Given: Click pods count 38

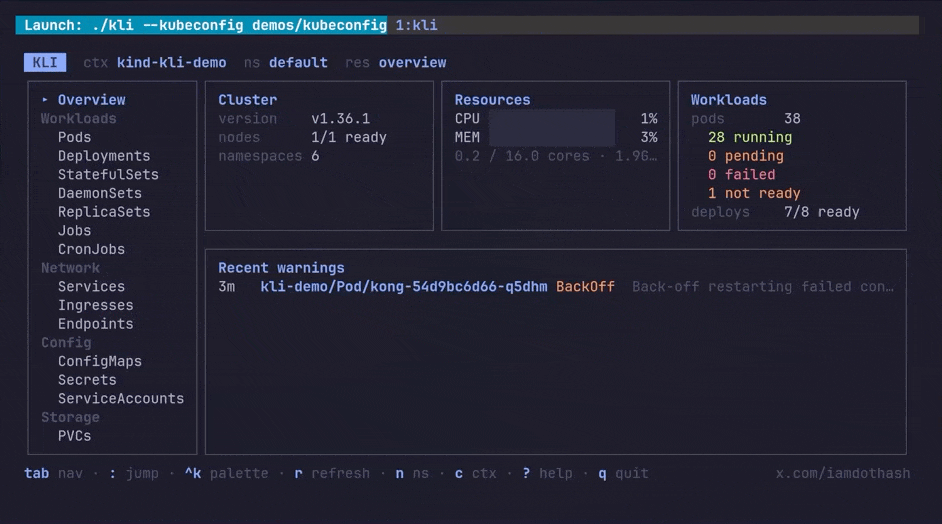Looking at the screenshot, I should click(x=792, y=118).
